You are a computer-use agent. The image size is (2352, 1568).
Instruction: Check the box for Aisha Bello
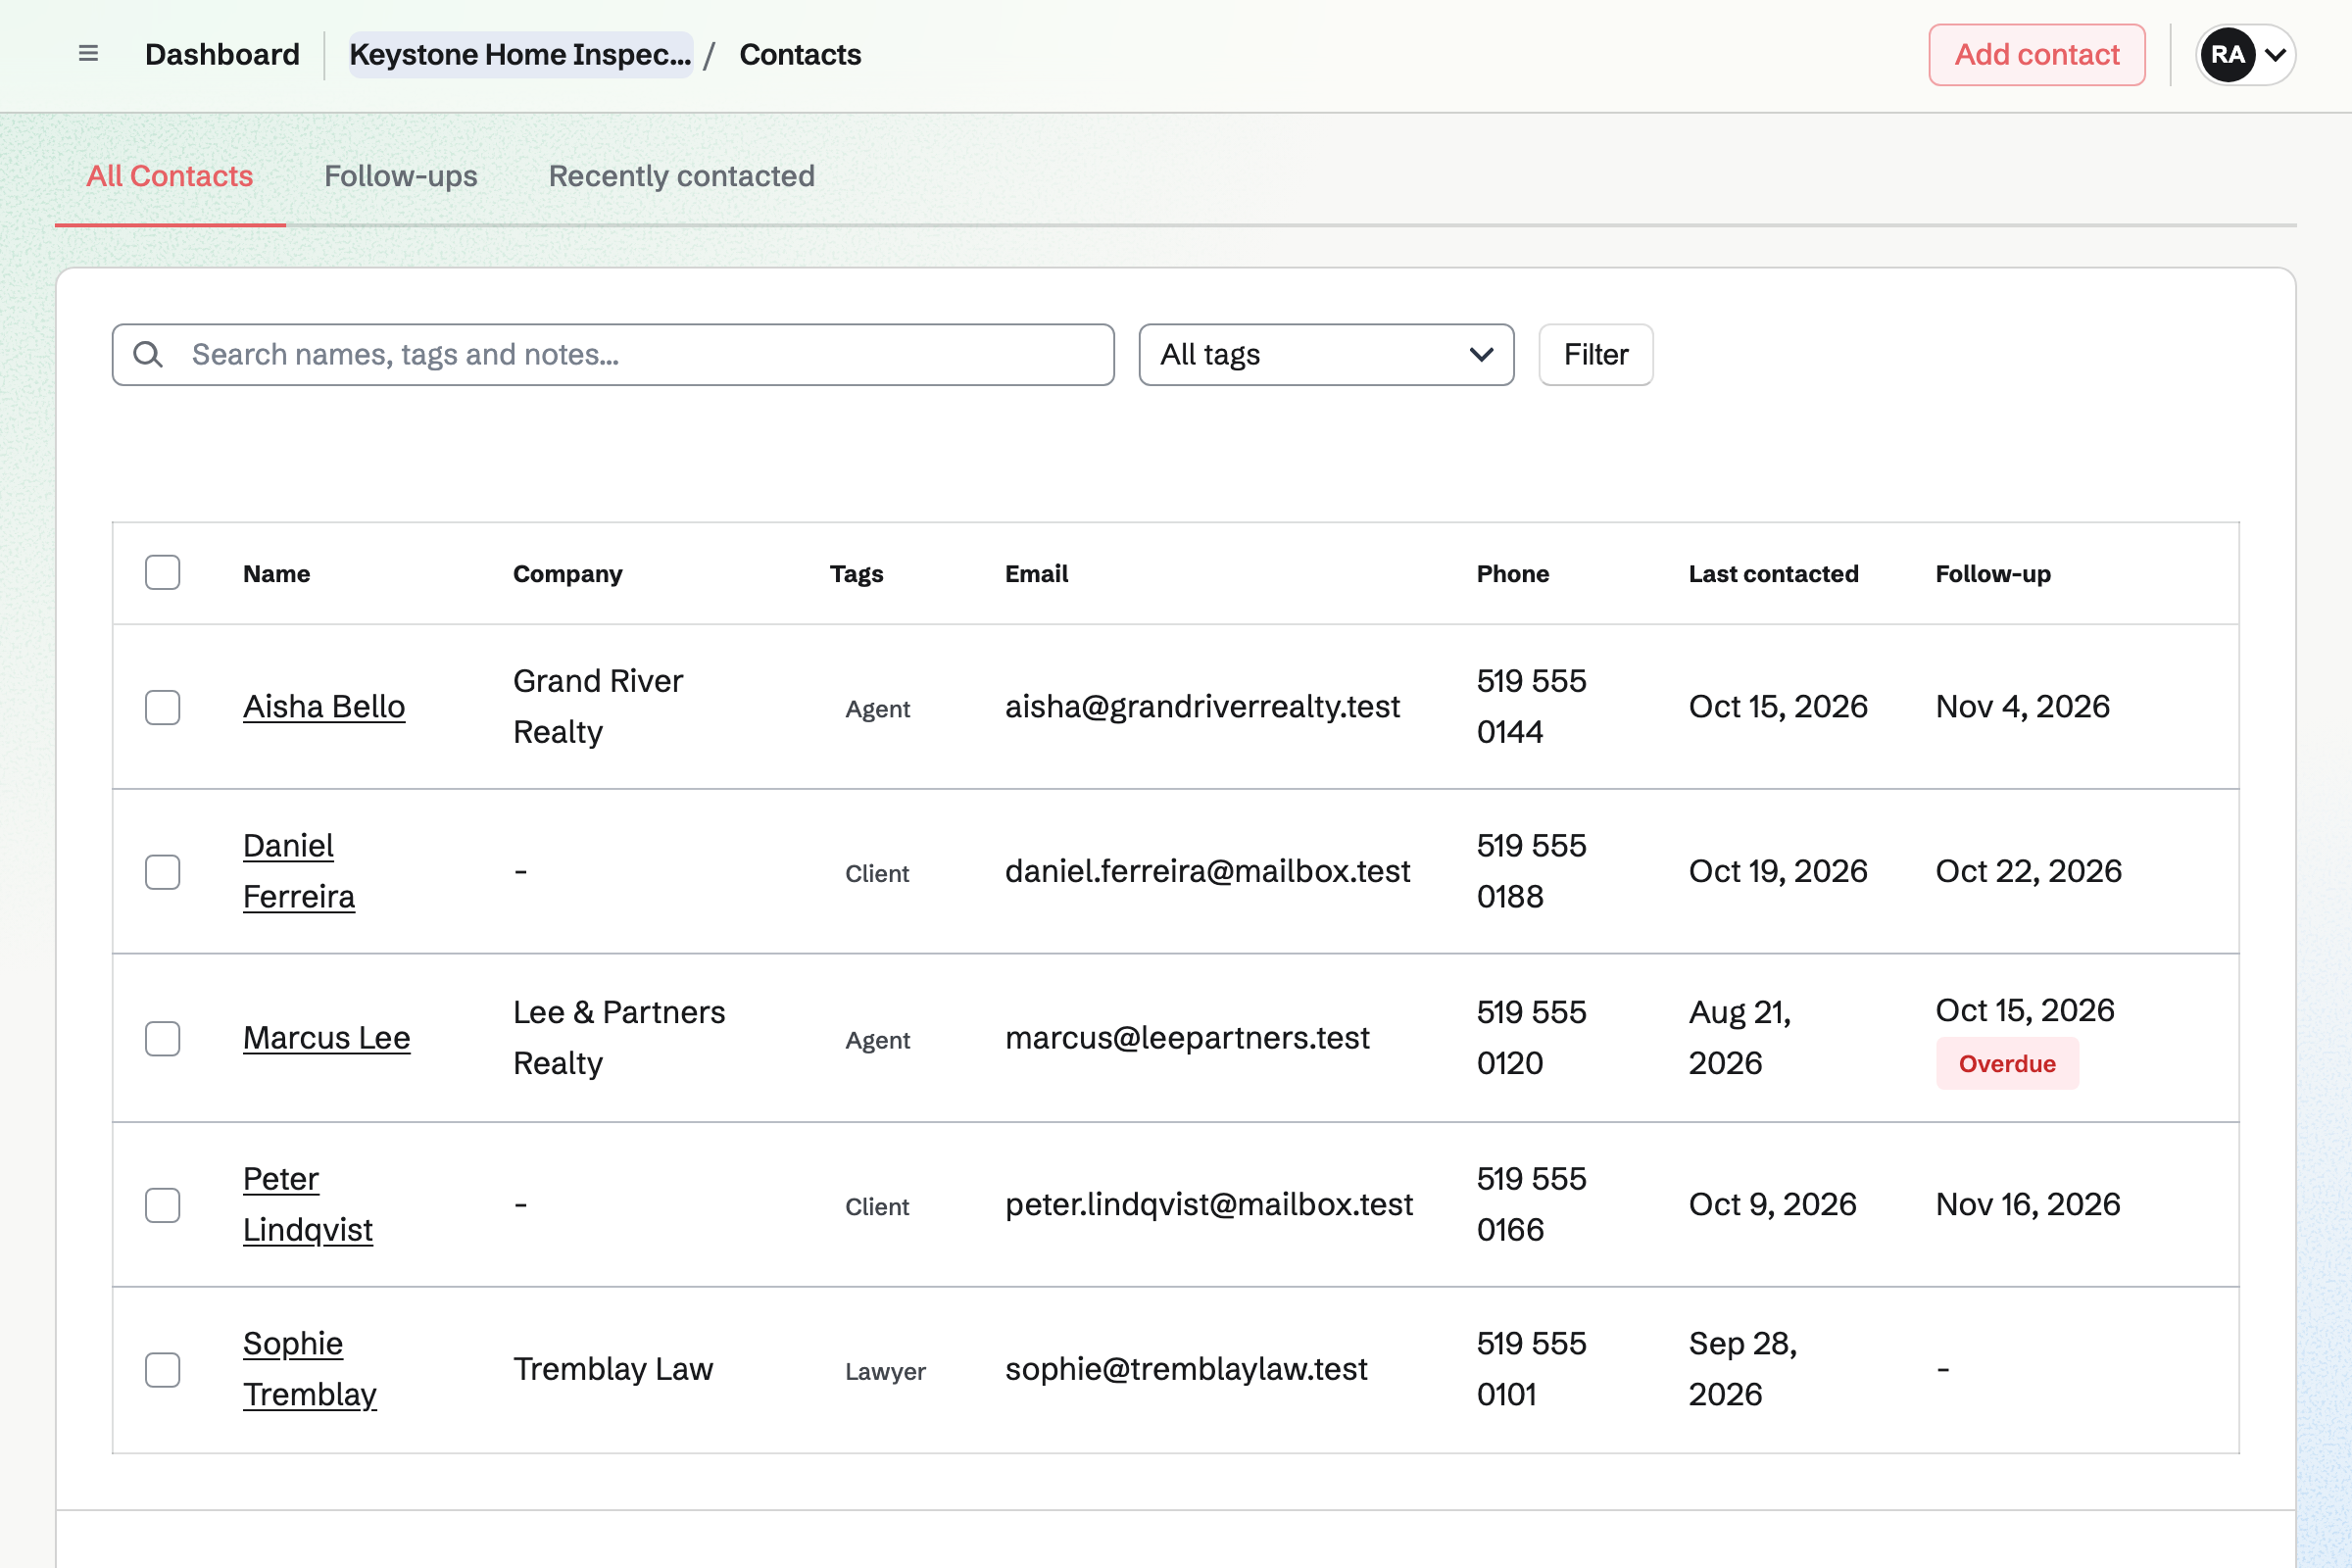tap(162, 707)
